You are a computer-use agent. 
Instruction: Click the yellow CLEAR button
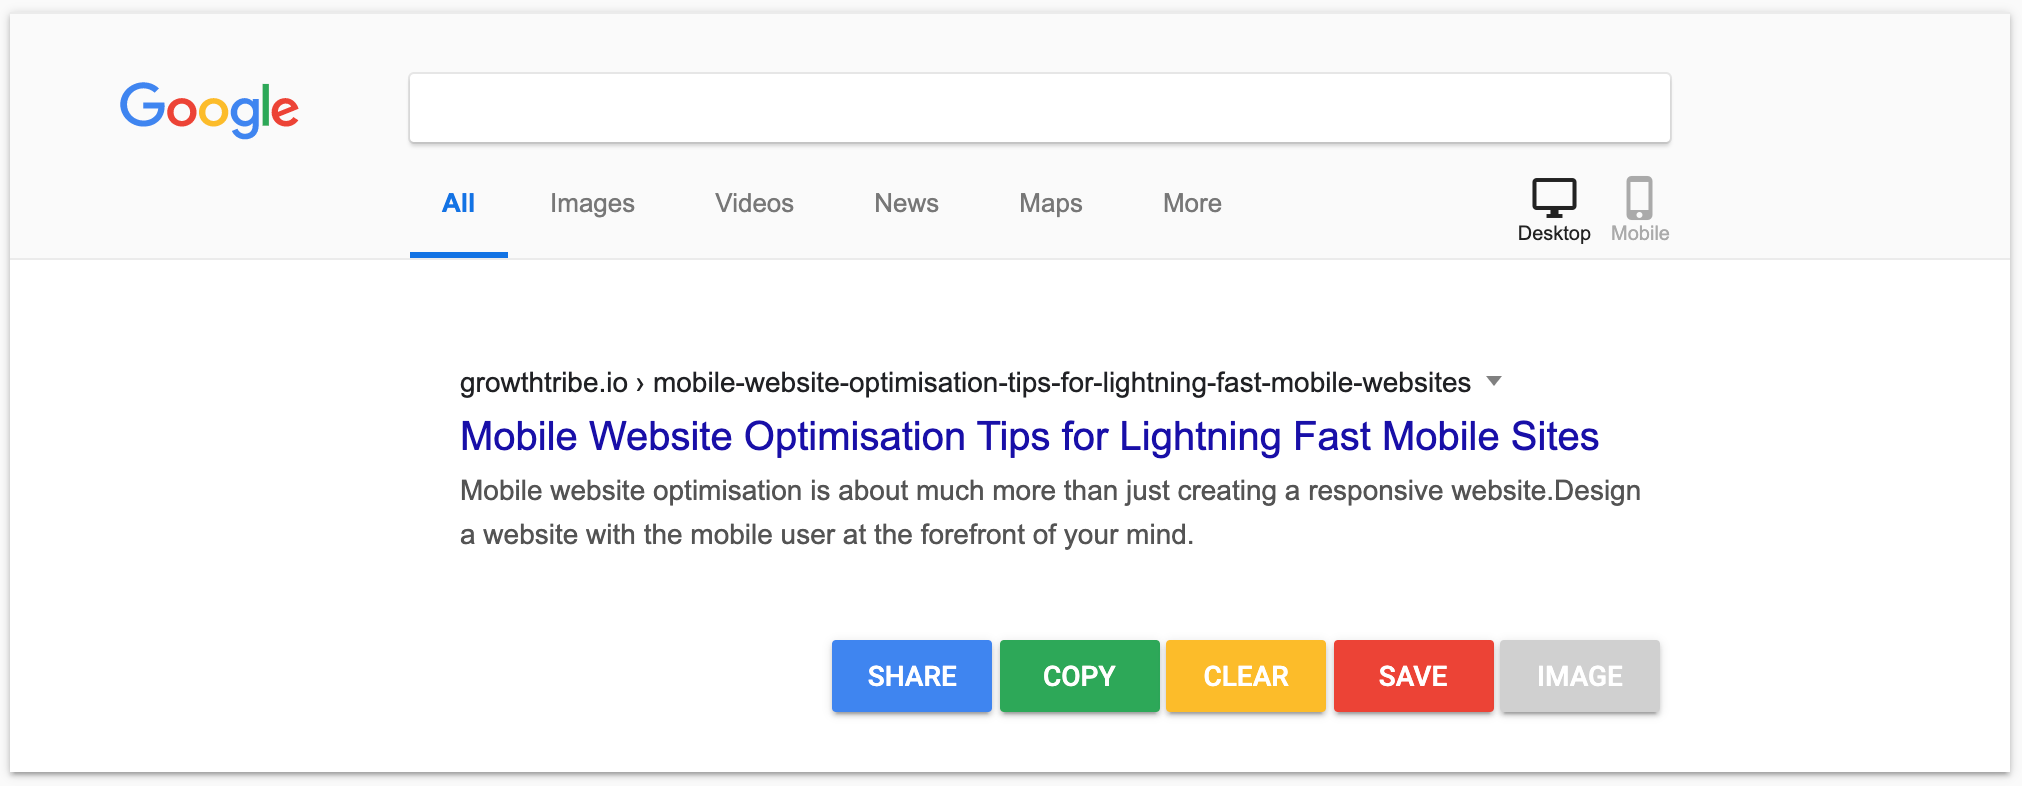pos(1246,676)
